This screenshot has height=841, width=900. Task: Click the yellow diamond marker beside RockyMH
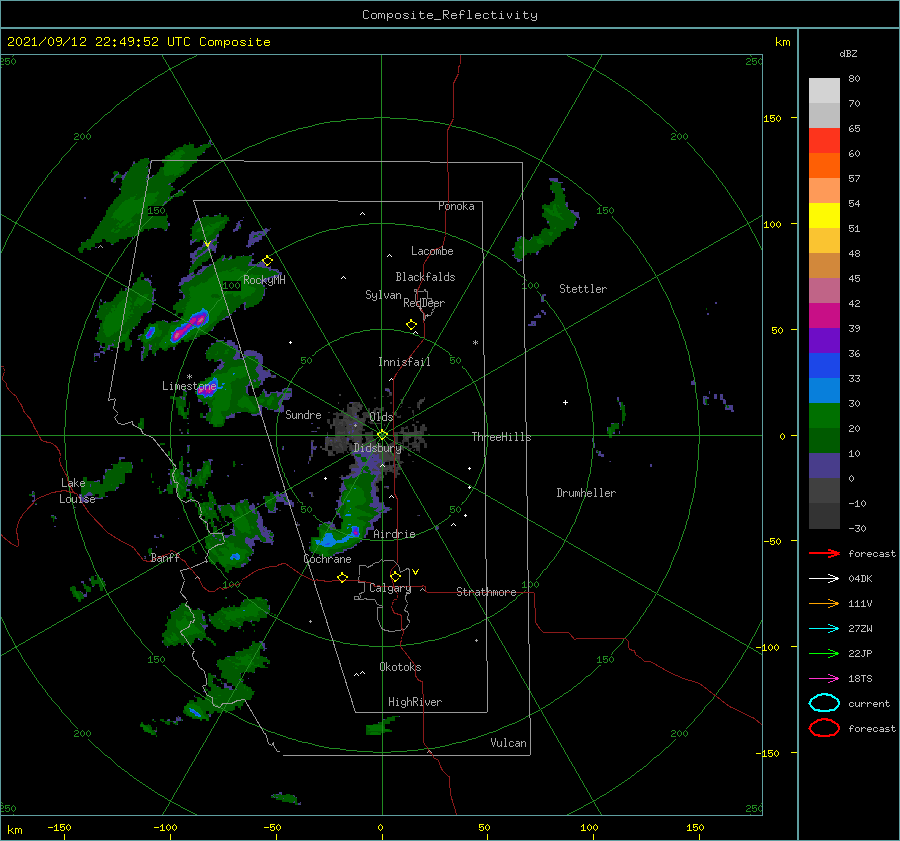tap(267, 261)
